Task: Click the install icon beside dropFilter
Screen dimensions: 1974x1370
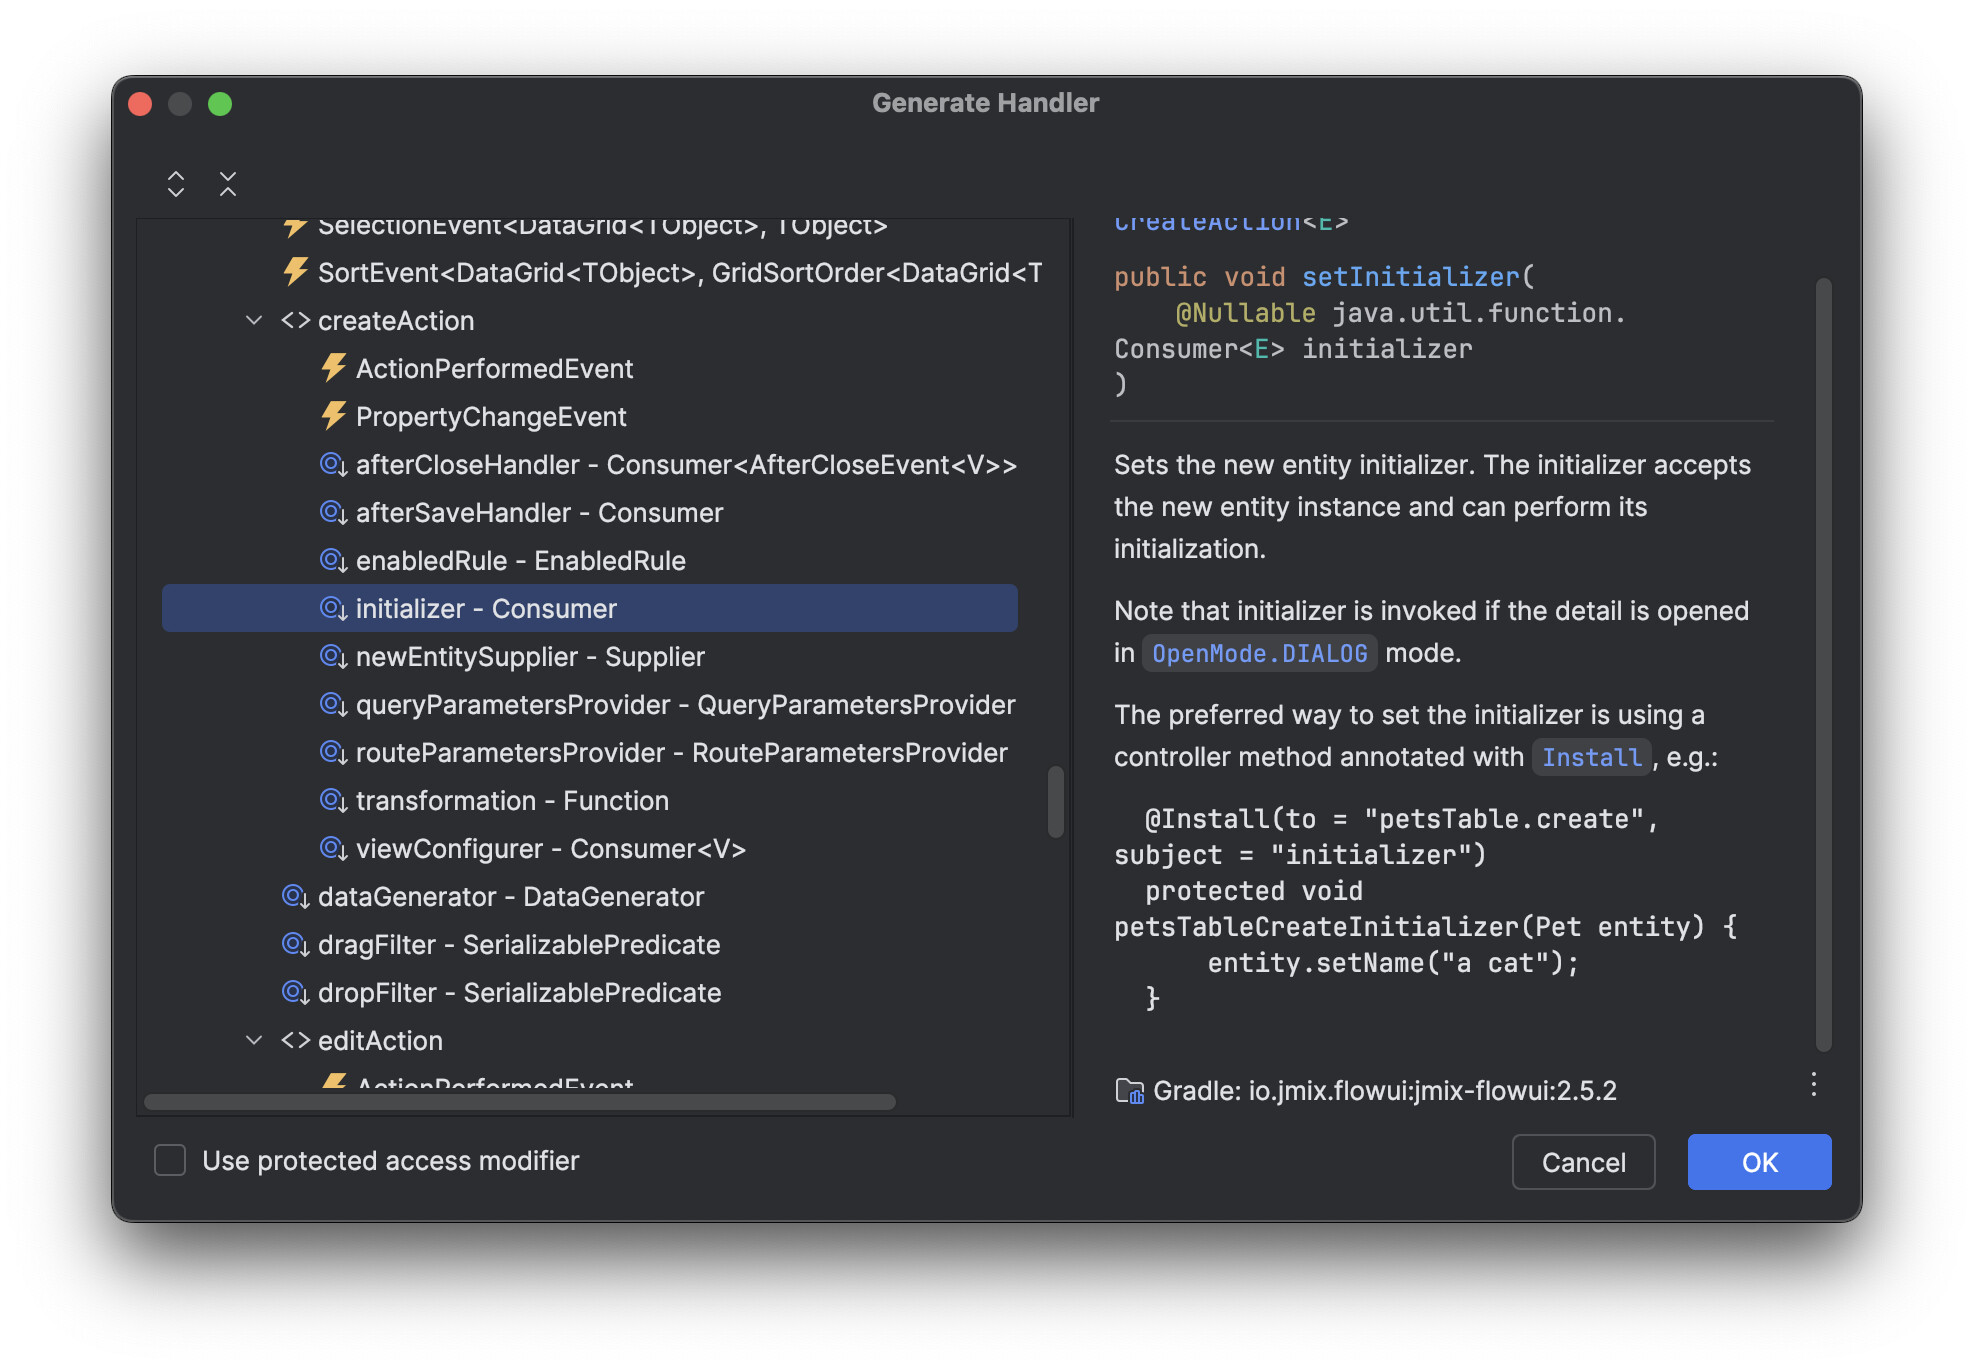Action: pyautogui.click(x=295, y=993)
